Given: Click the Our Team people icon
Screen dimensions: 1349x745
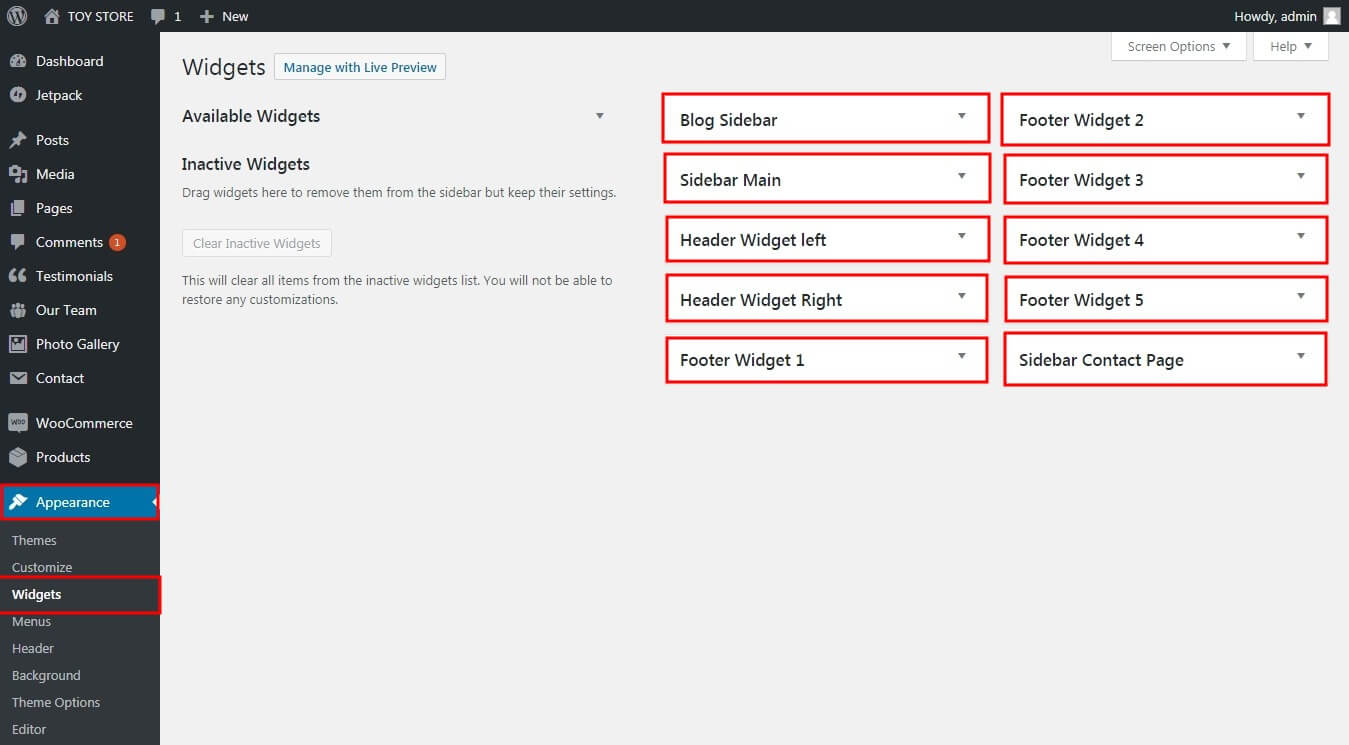Looking at the screenshot, I should (x=18, y=310).
